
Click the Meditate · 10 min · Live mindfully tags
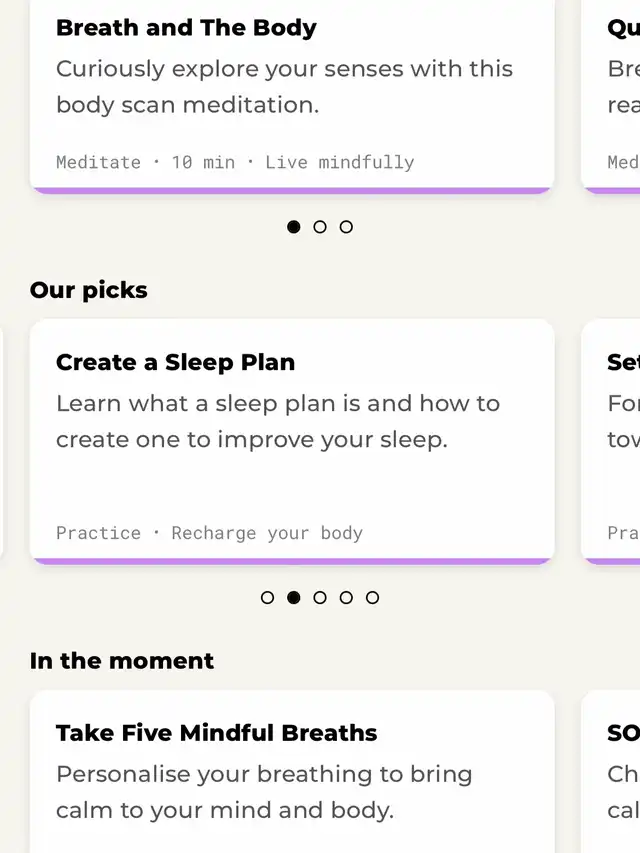pyautogui.click(x=235, y=162)
